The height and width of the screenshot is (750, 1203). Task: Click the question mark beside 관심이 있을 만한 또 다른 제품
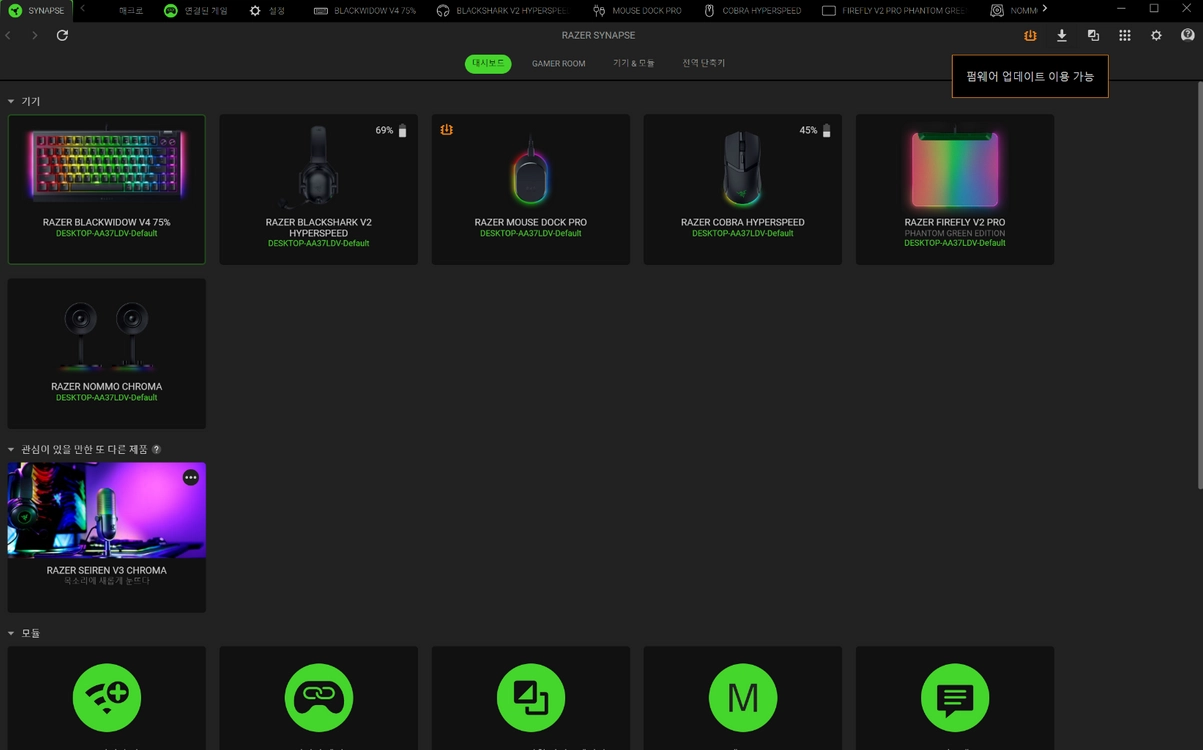coord(156,450)
